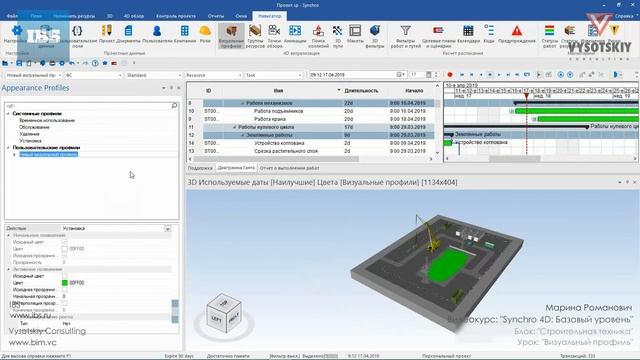This screenshot has width=640, height=360.
Task: Collapse the Системные профили tree node
Action: point(8,113)
